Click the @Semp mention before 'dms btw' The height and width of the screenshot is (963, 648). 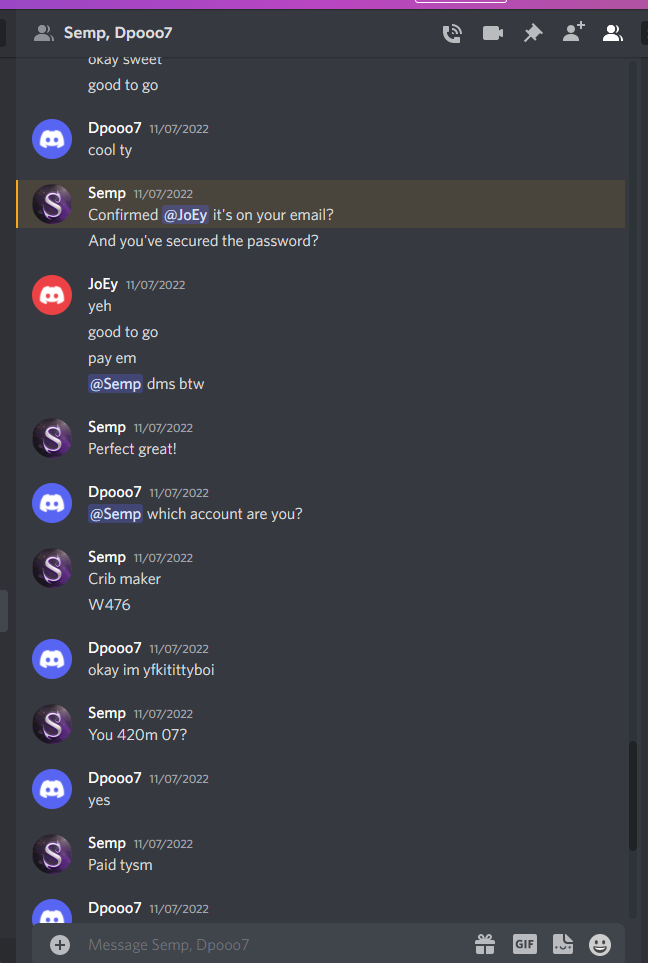click(115, 384)
